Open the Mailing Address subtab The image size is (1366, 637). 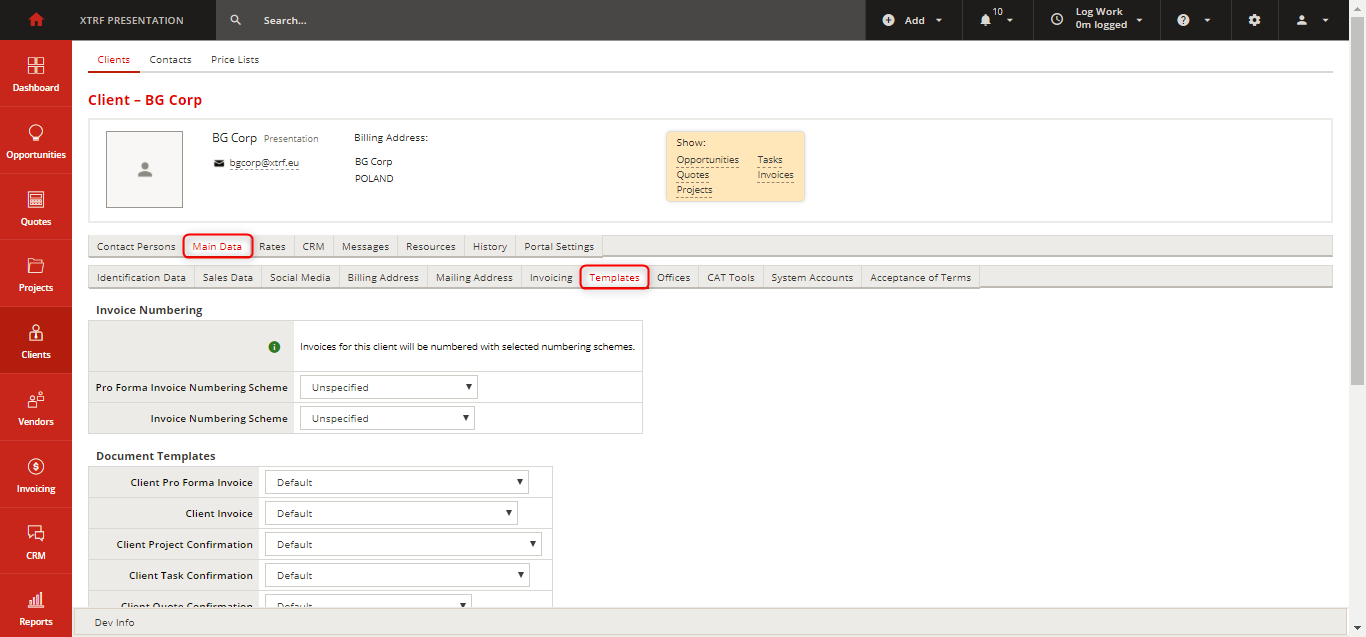474,277
